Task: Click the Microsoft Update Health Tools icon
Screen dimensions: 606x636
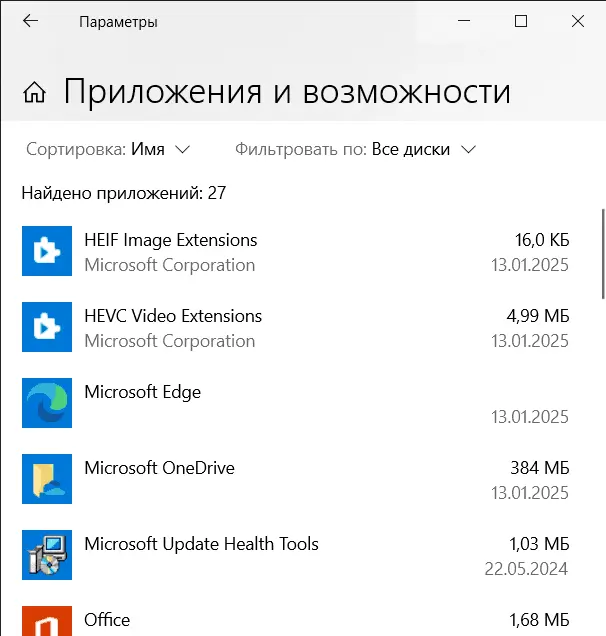Action: (47, 555)
